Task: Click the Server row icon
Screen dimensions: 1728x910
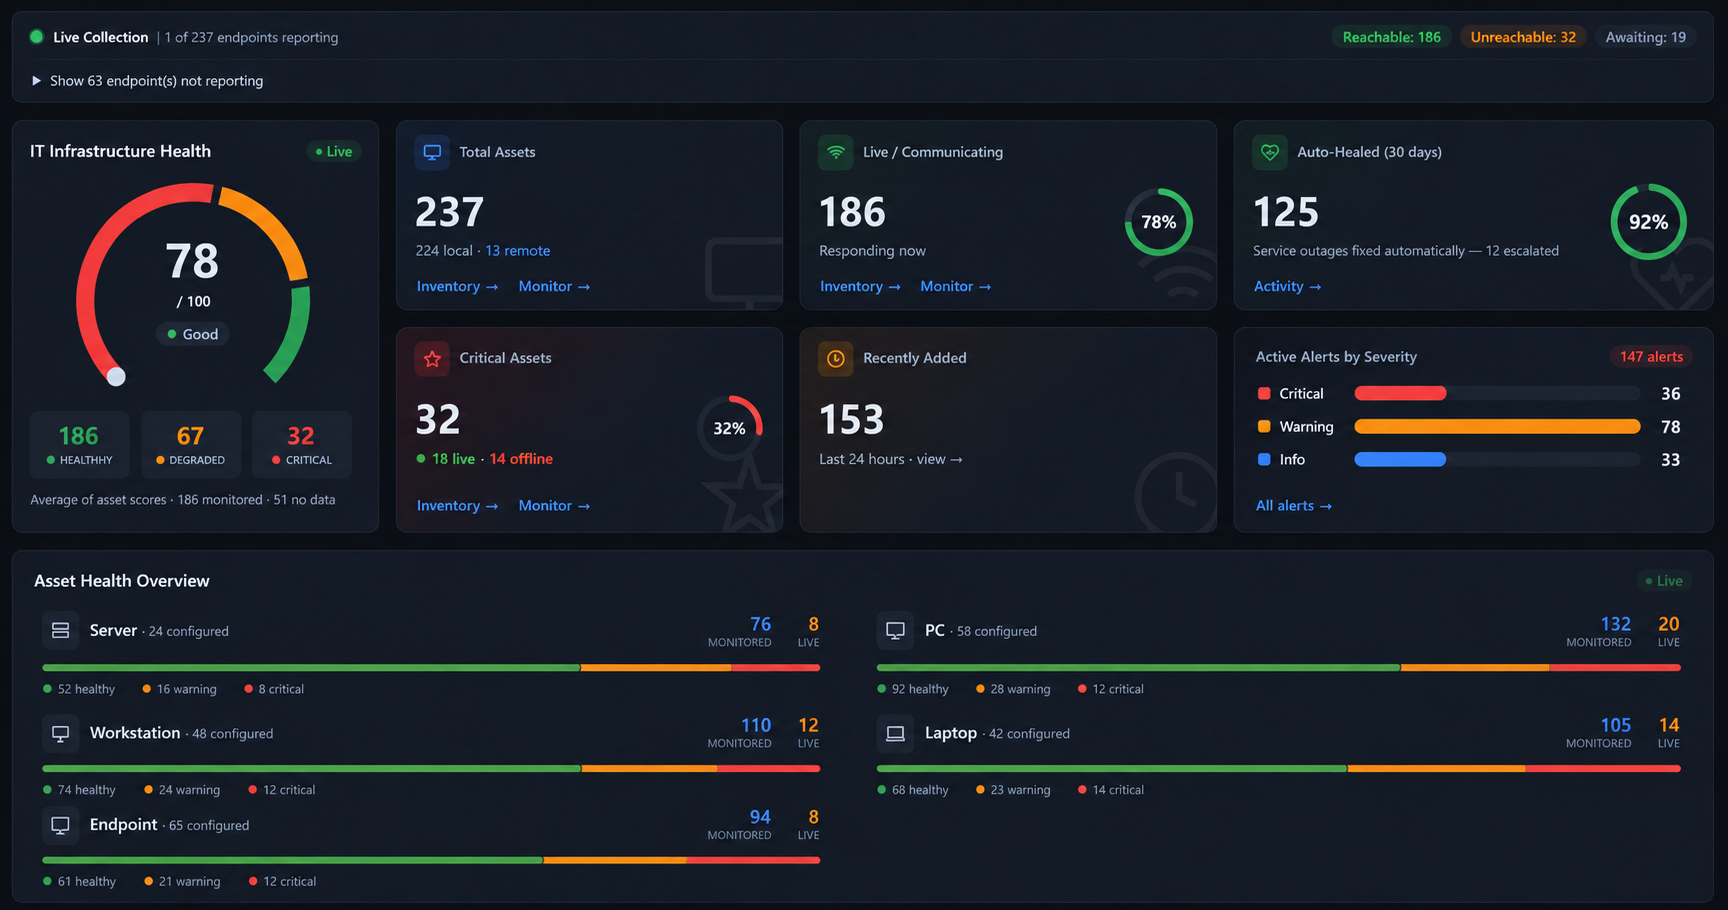Action: click(x=60, y=630)
